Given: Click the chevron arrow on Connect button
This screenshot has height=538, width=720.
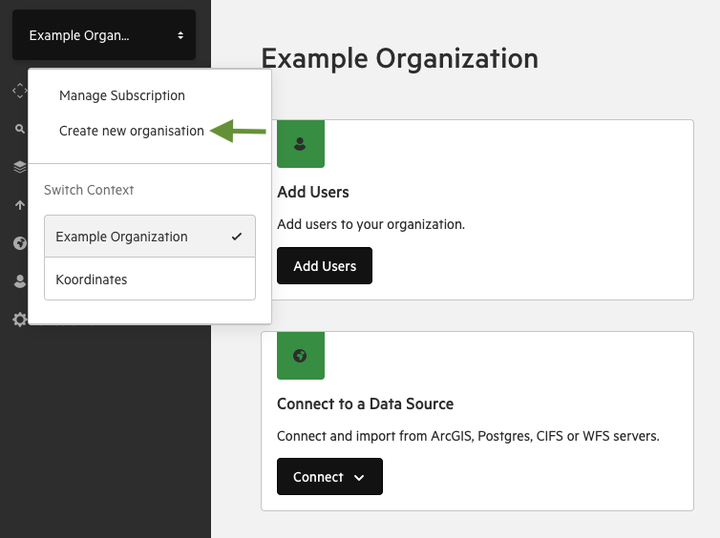Looking at the screenshot, I should [359, 478].
